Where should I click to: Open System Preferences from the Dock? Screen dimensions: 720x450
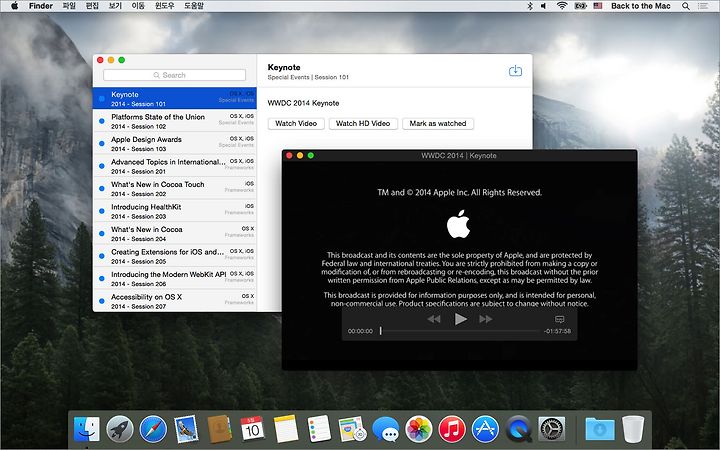tap(551, 429)
